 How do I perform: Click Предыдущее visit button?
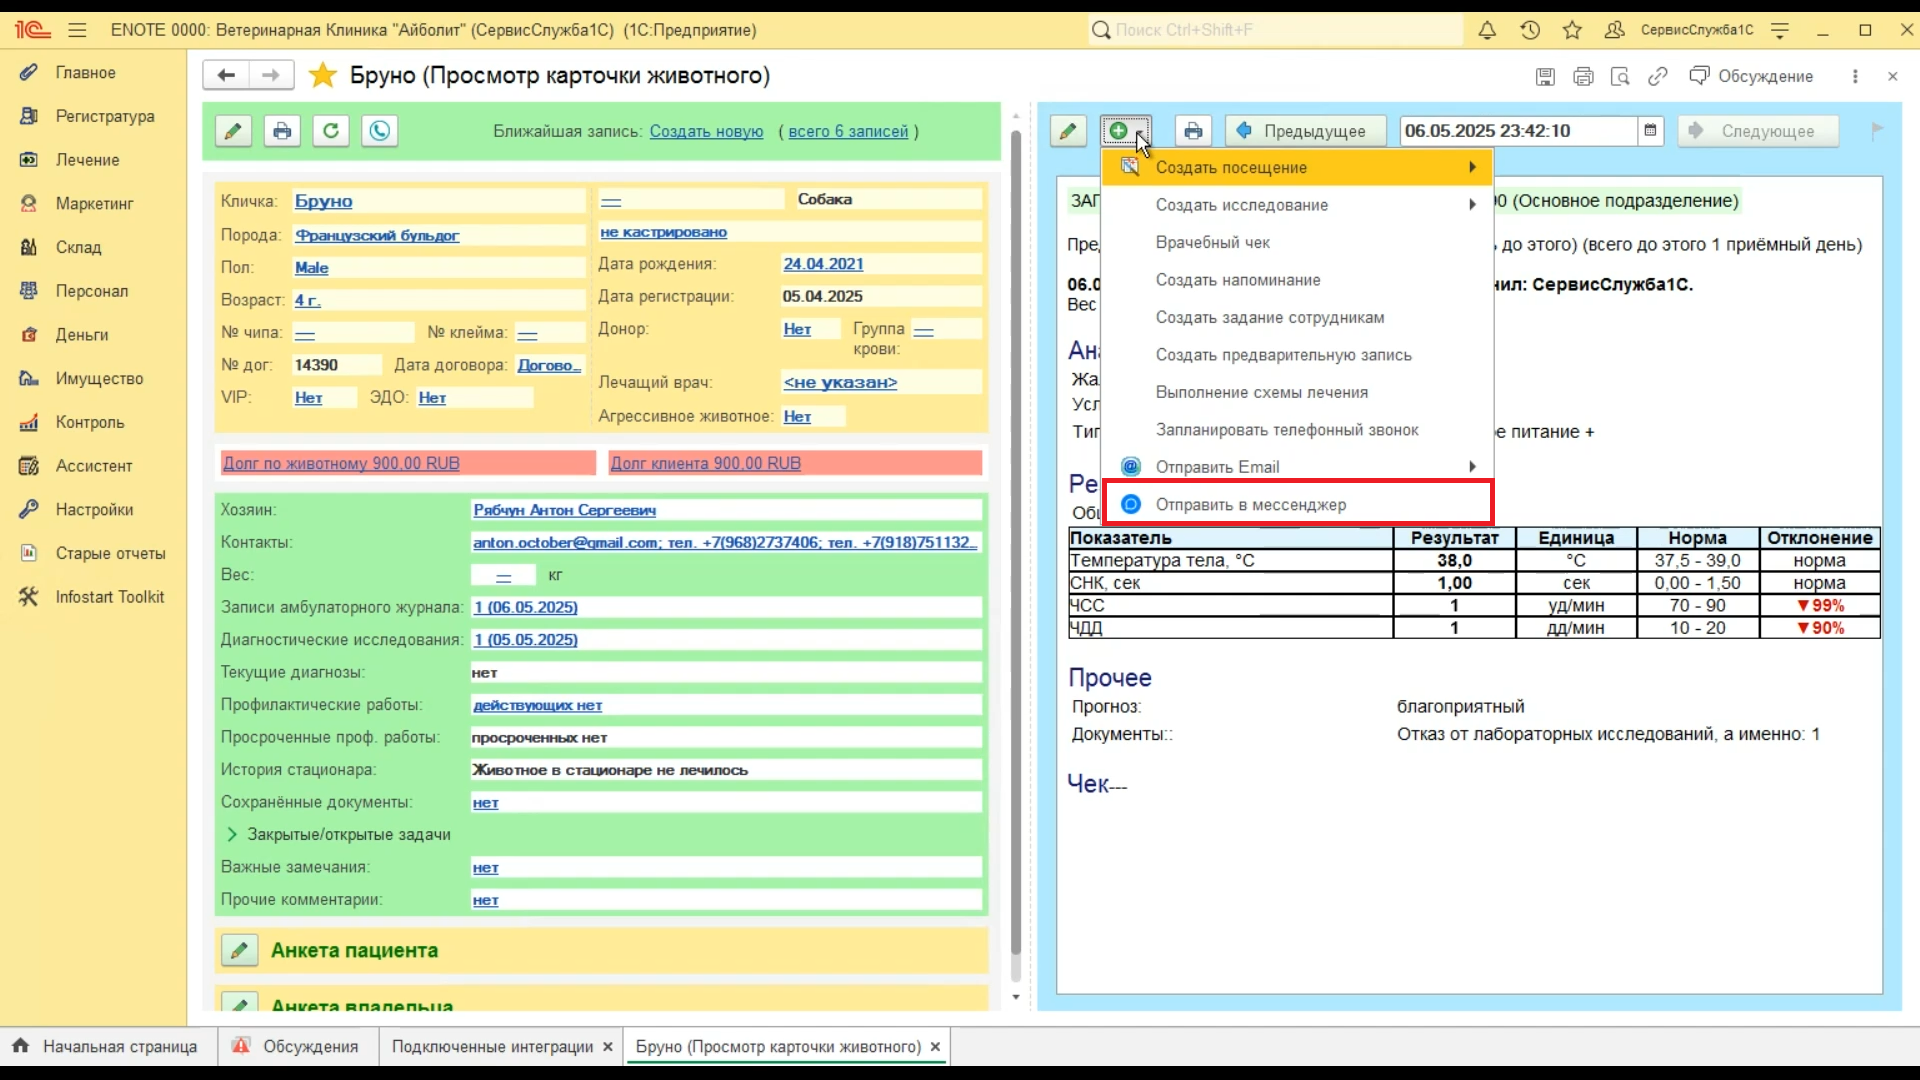[x=1305, y=131]
